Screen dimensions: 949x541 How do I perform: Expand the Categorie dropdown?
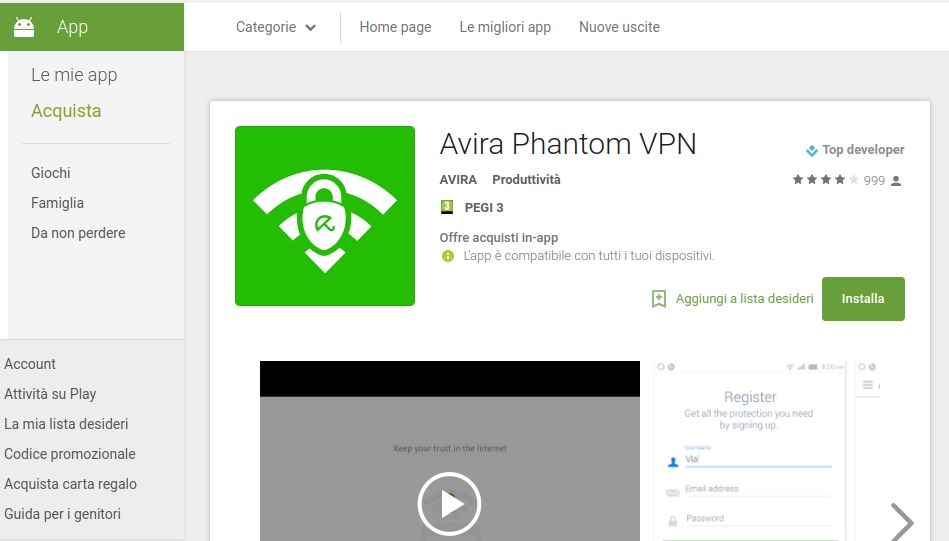(275, 27)
